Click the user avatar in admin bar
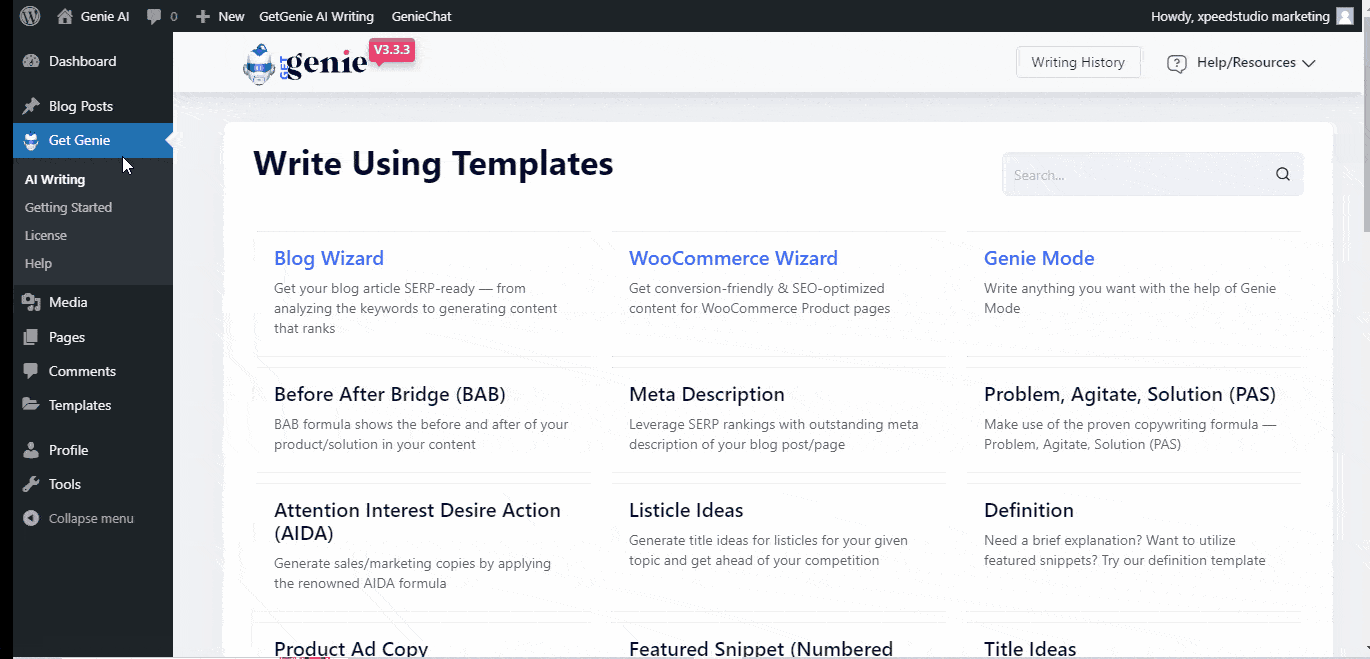 (1345, 16)
